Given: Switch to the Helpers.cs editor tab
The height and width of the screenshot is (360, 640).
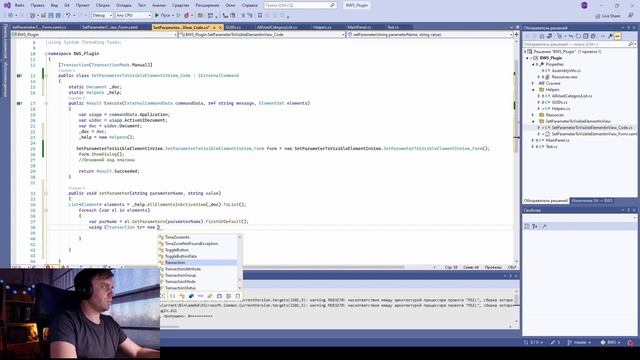Looking at the screenshot, I should pyautogui.click(x=322, y=27).
